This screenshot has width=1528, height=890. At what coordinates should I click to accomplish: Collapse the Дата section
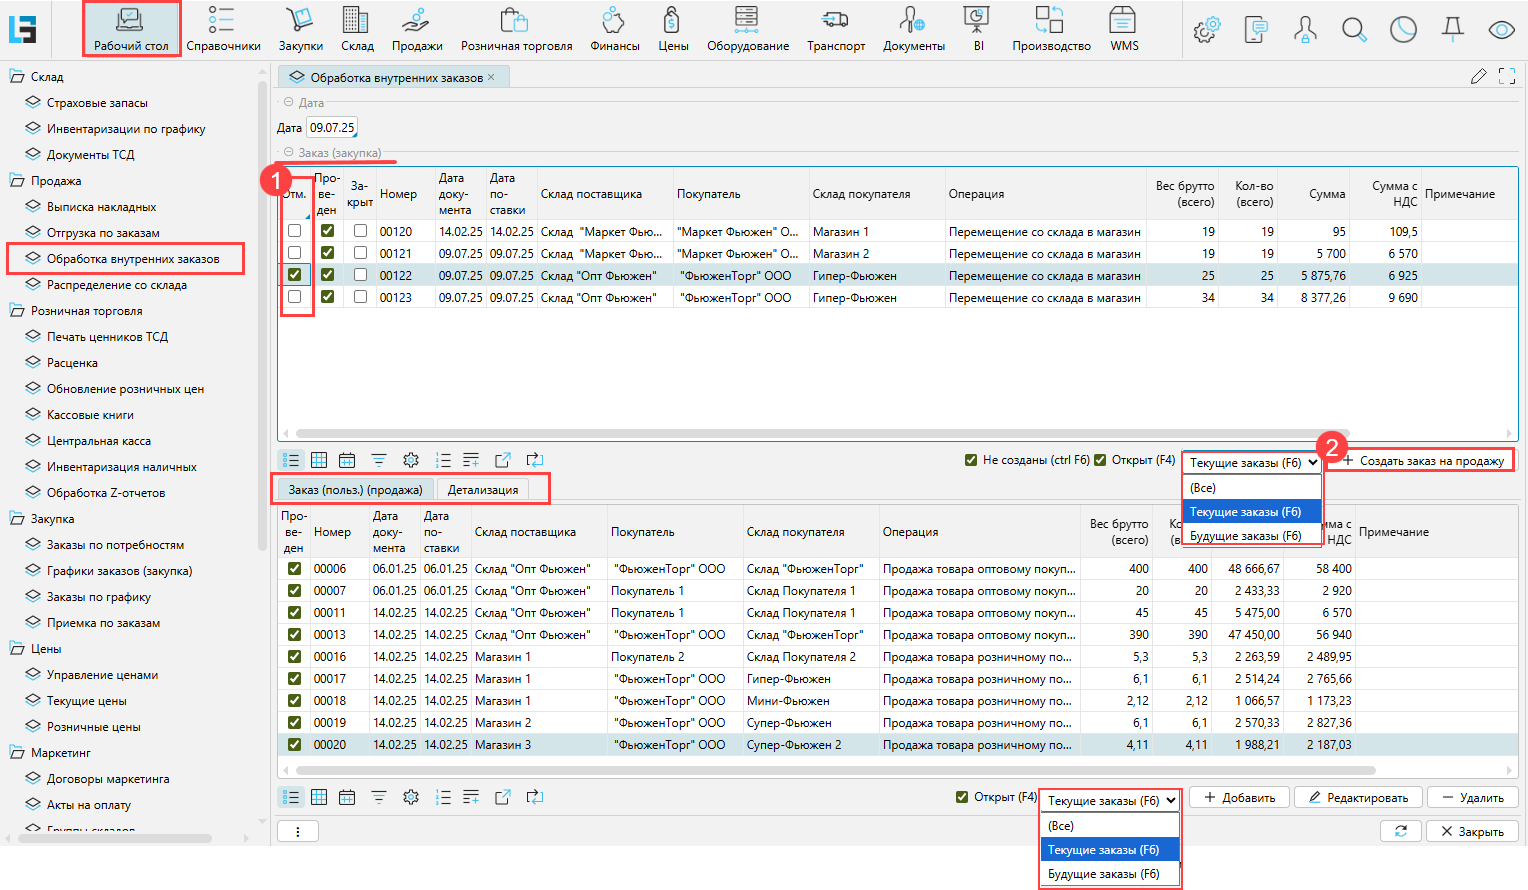pos(289,102)
